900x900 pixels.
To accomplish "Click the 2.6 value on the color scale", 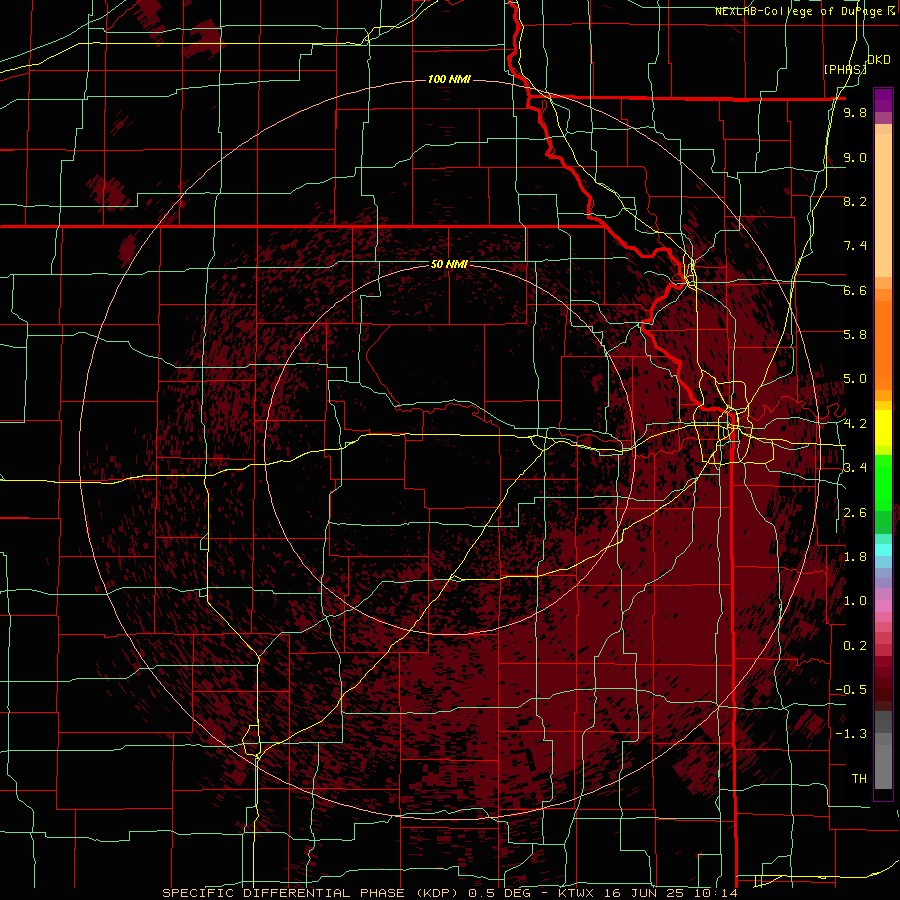I will click(855, 513).
